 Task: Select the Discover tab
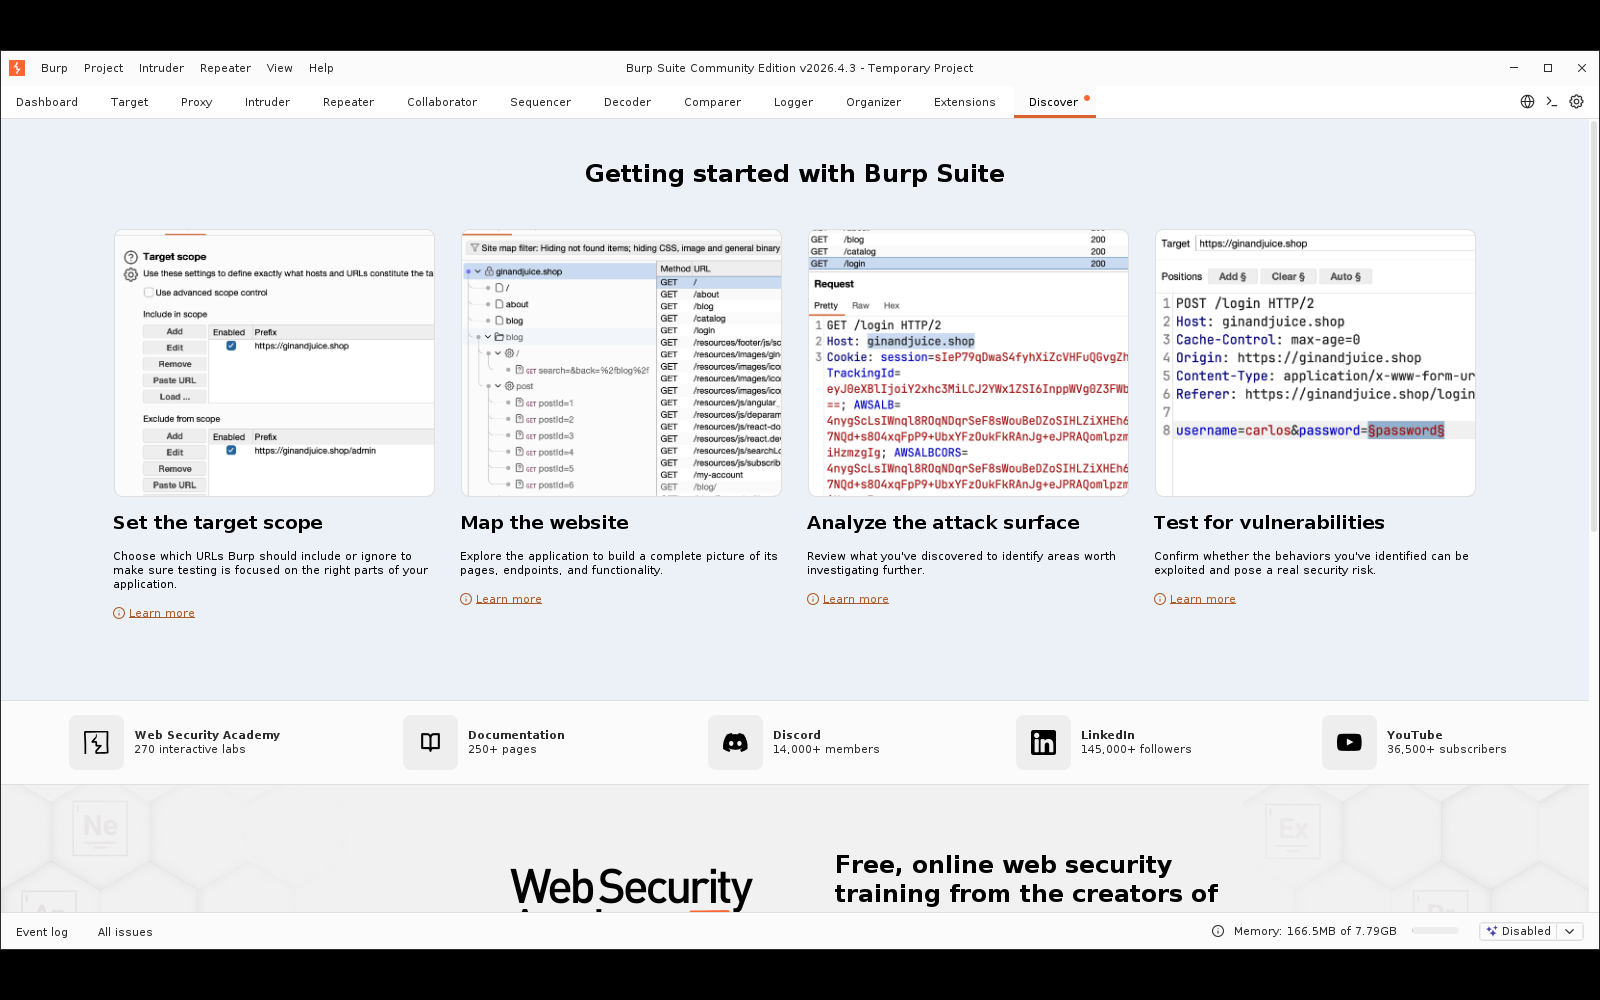[x=1054, y=102]
